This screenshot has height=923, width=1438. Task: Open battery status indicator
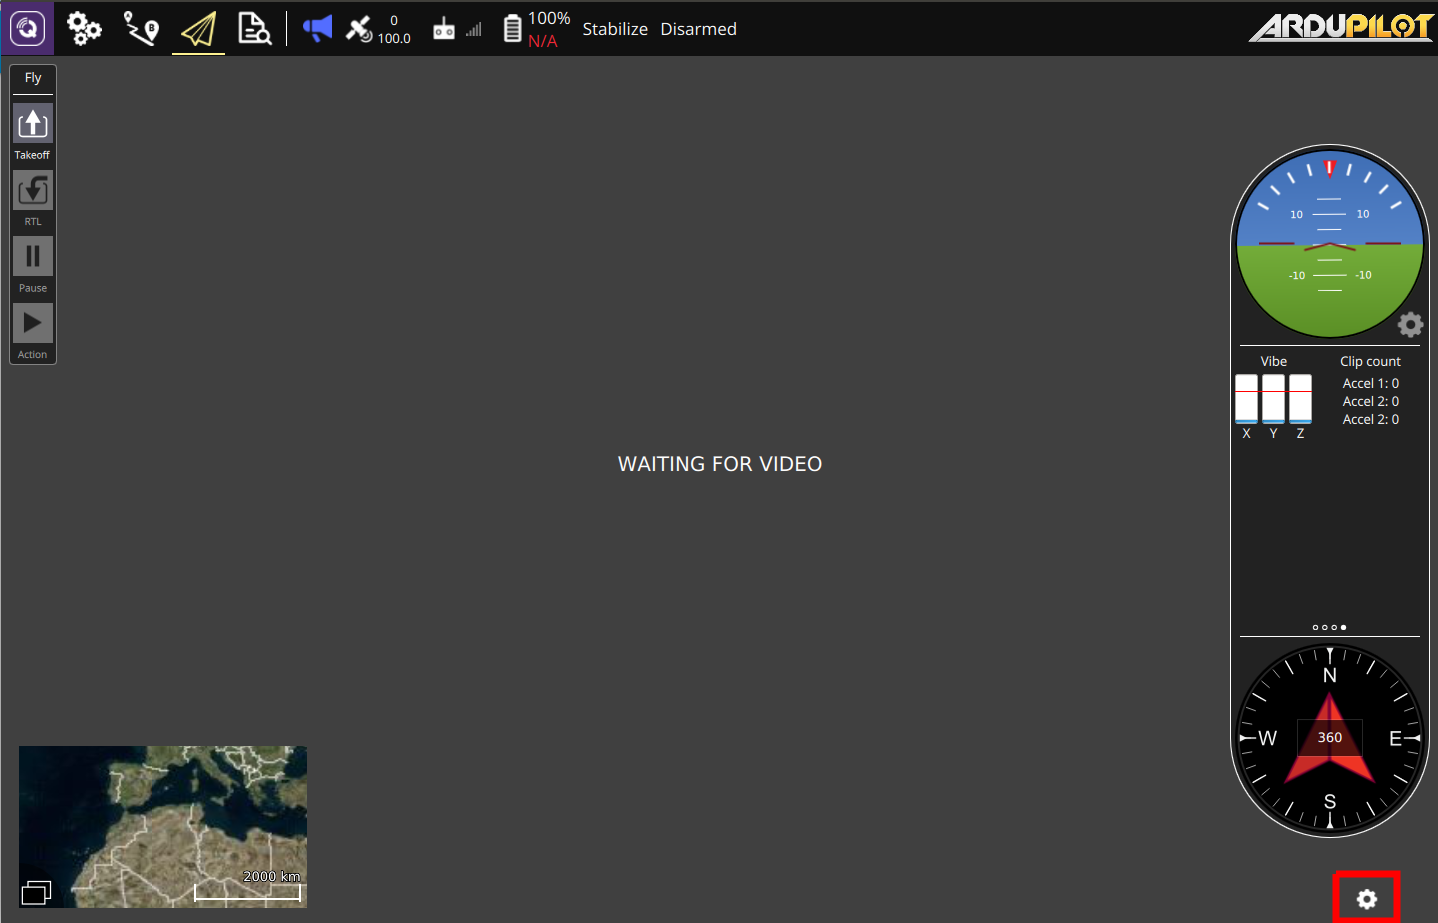[536, 29]
